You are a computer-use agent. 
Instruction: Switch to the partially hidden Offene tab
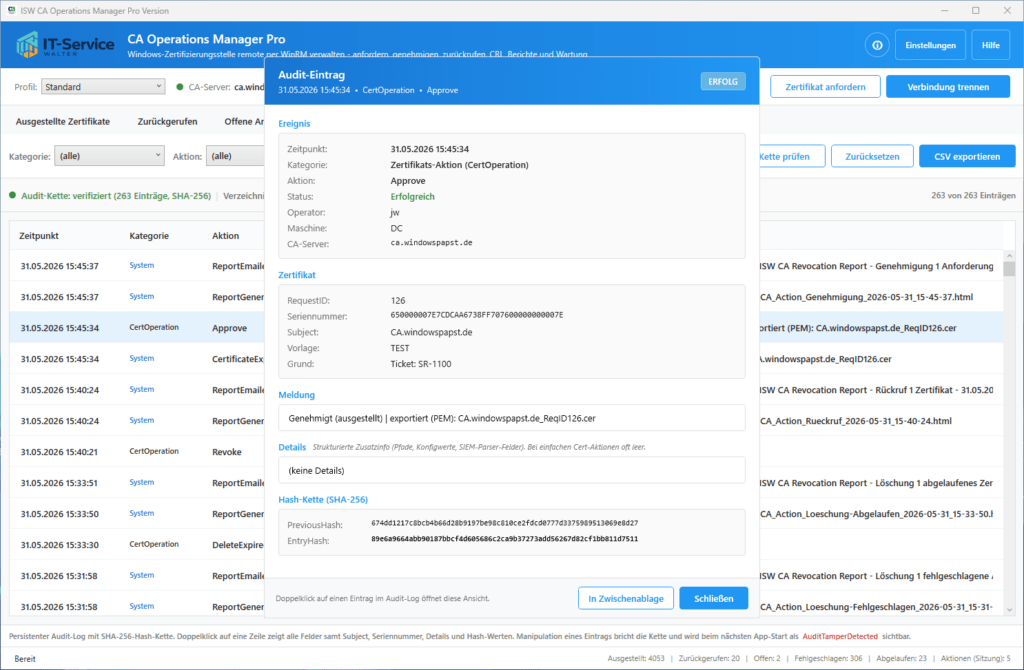[x=244, y=121]
